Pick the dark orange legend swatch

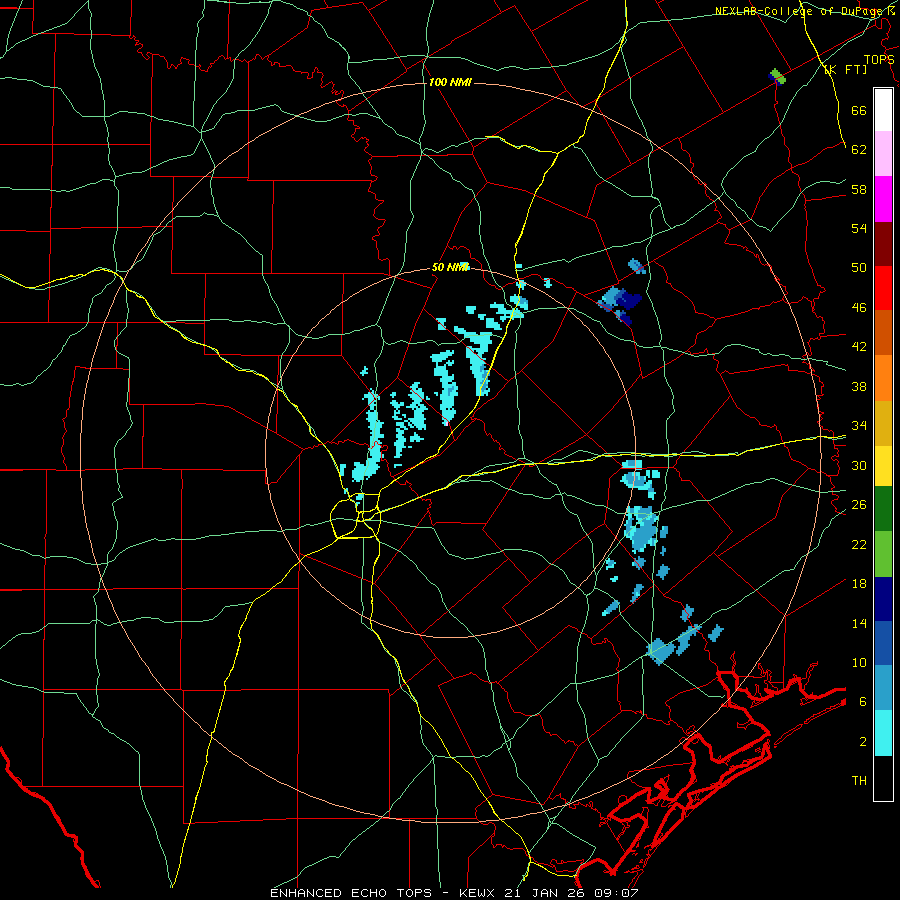pyautogui.click(x=883, y=332)
